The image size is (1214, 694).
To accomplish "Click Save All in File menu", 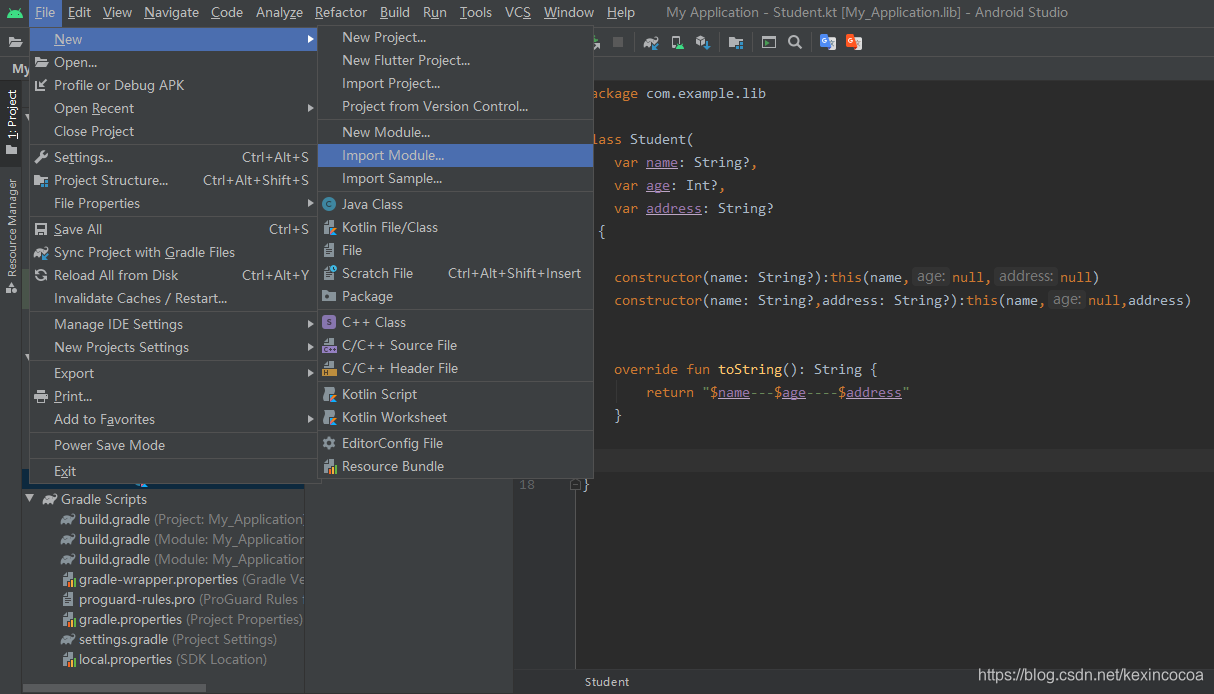I will (174, 229).
